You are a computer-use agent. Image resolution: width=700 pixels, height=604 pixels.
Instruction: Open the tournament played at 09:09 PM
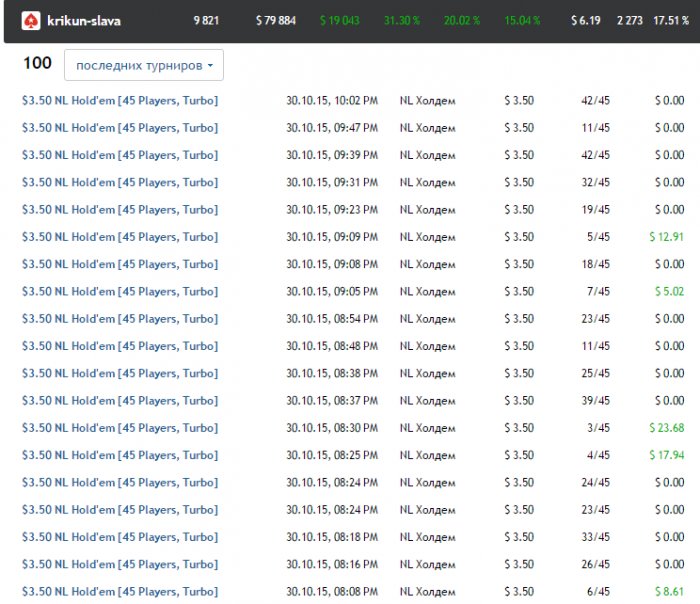(x=120, y=237)
